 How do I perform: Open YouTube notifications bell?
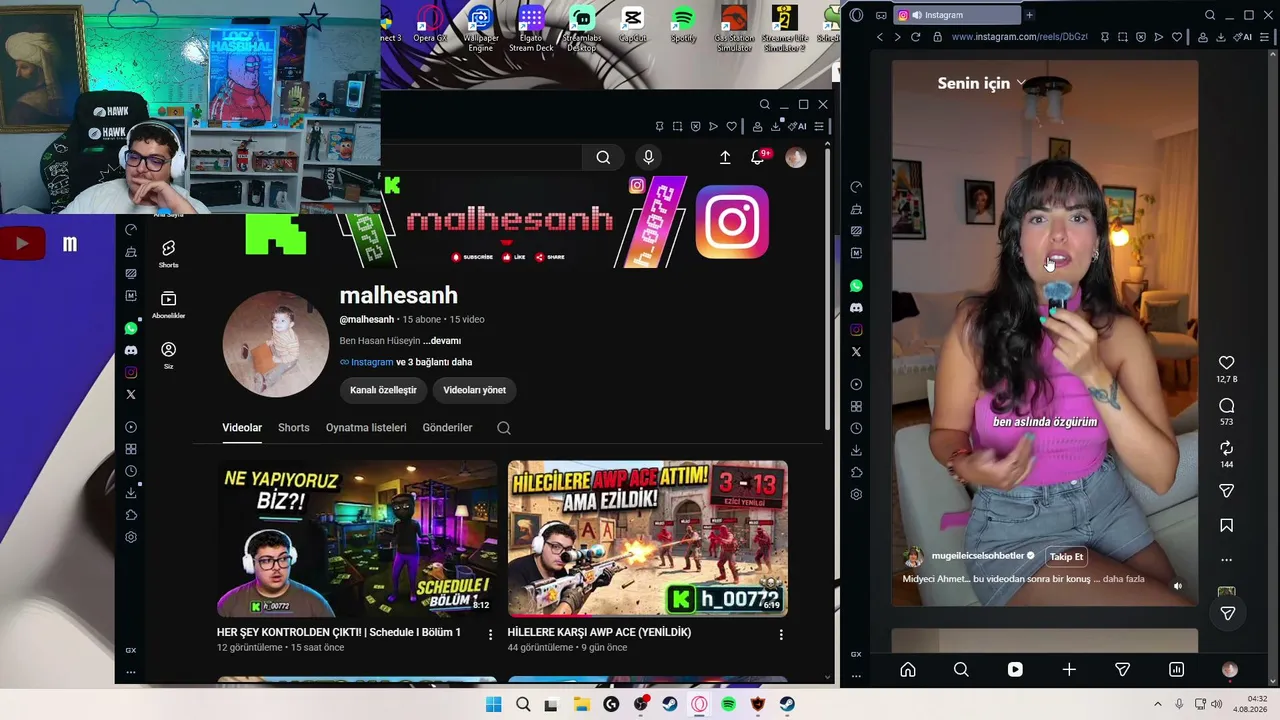(758, 157)
